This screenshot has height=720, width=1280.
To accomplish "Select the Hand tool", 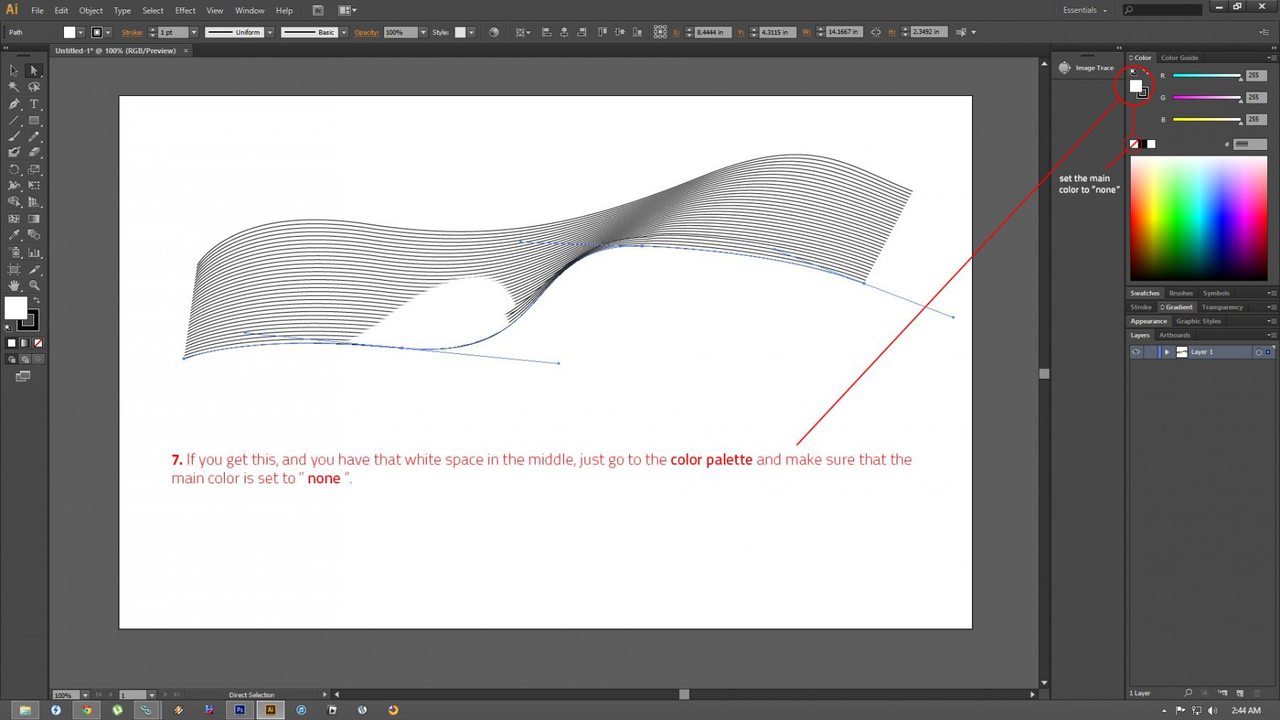I will 14,285.
